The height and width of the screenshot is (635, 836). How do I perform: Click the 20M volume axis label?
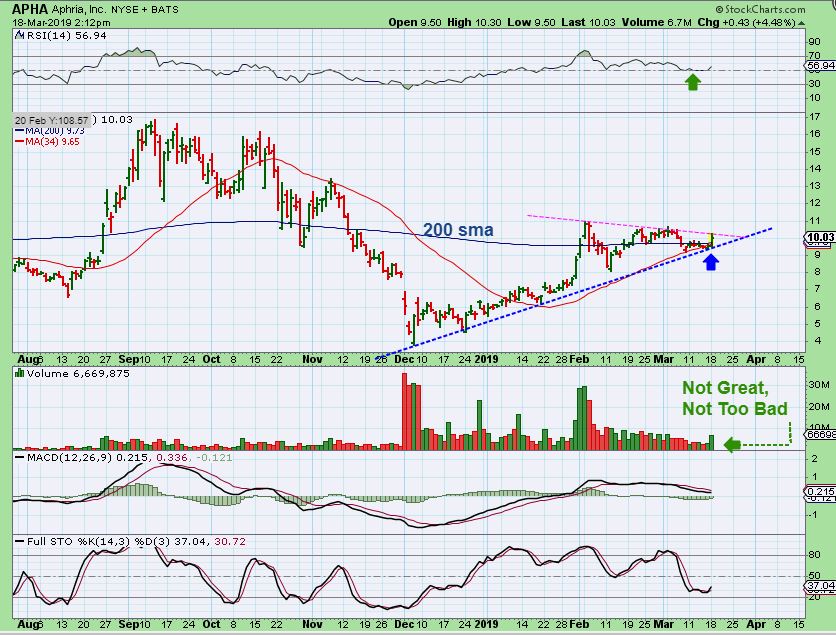[819, 407]
